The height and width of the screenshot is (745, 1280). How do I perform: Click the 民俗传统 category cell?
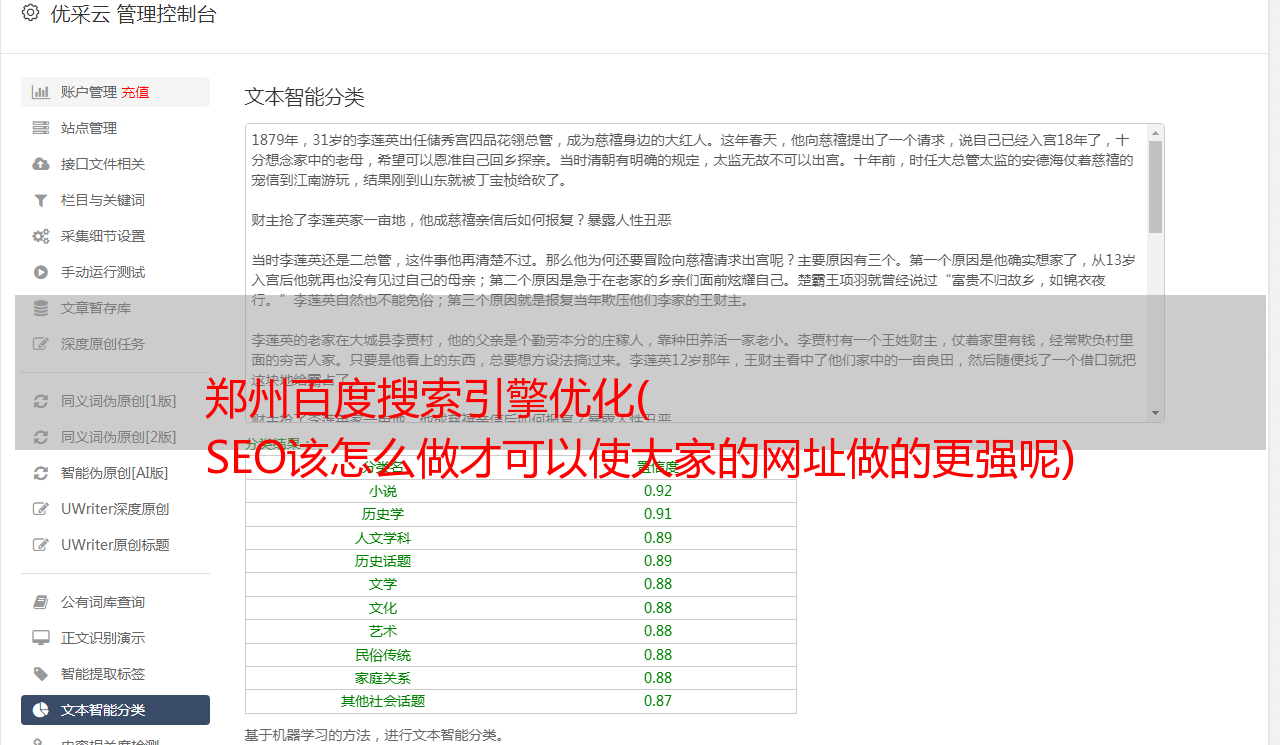[383, 655]
